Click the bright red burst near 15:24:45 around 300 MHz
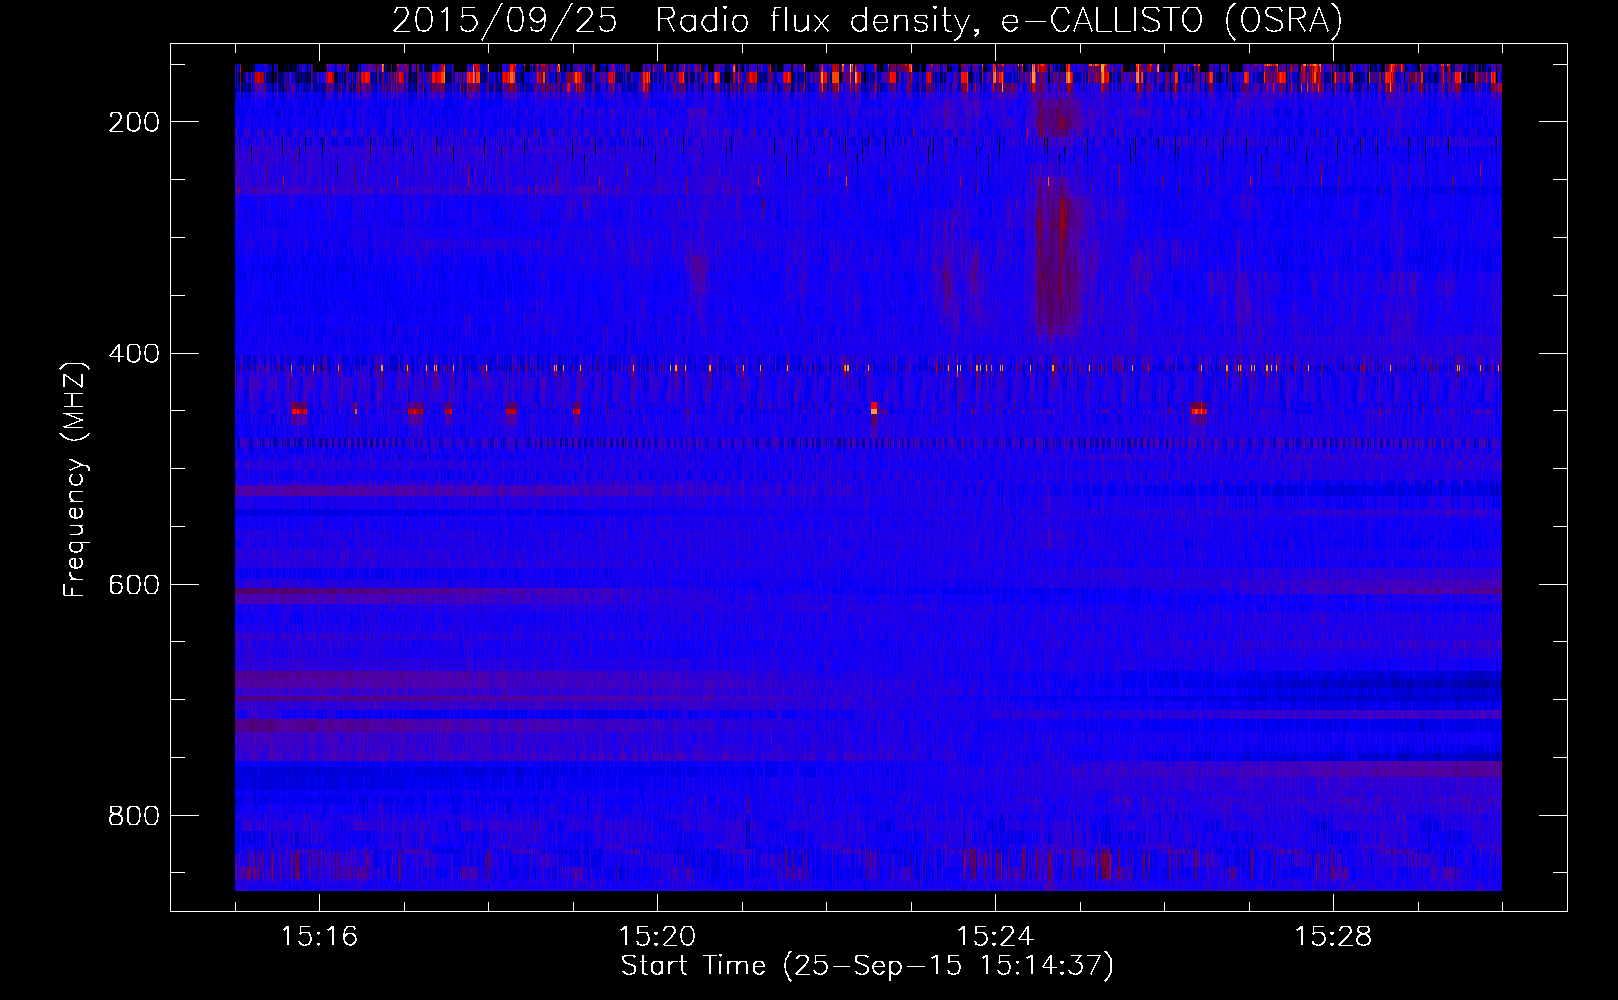Image resolution: width=1618 pixels, height=1000 pixels. [1060, 262]
